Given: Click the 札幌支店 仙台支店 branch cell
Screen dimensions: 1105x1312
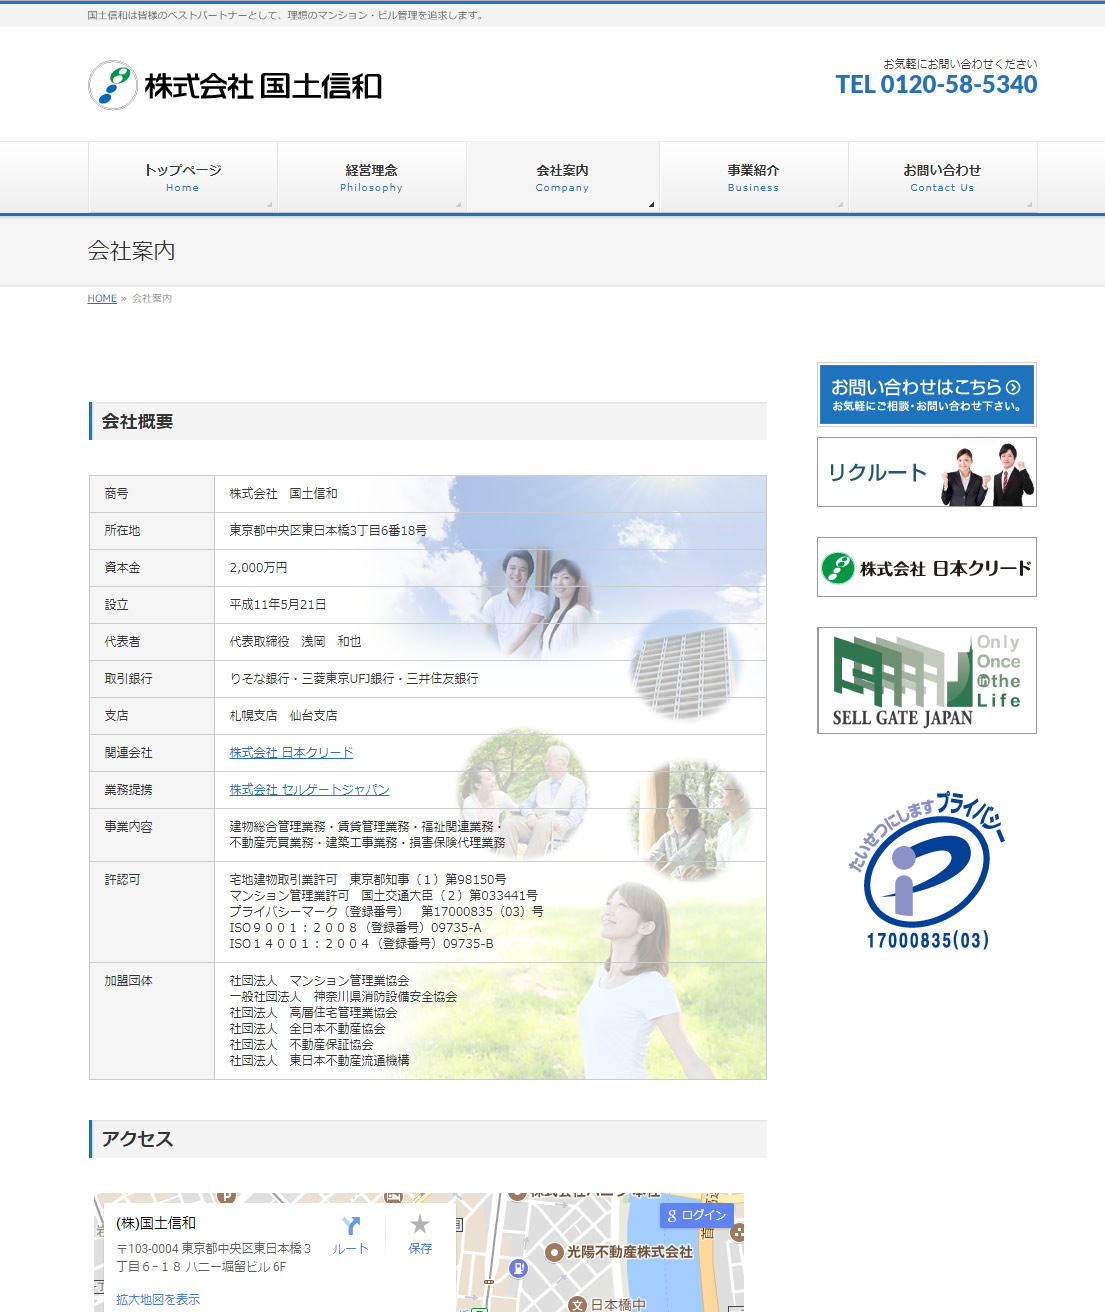Looking at the screenshot, I should (490, 715).
